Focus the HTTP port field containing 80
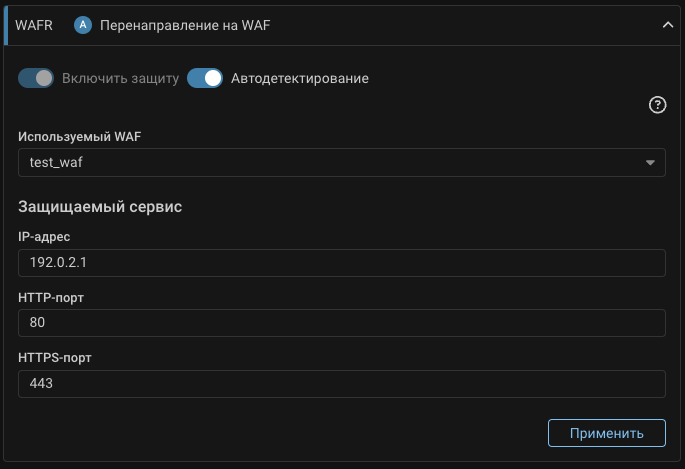 [x=341, y=323]
